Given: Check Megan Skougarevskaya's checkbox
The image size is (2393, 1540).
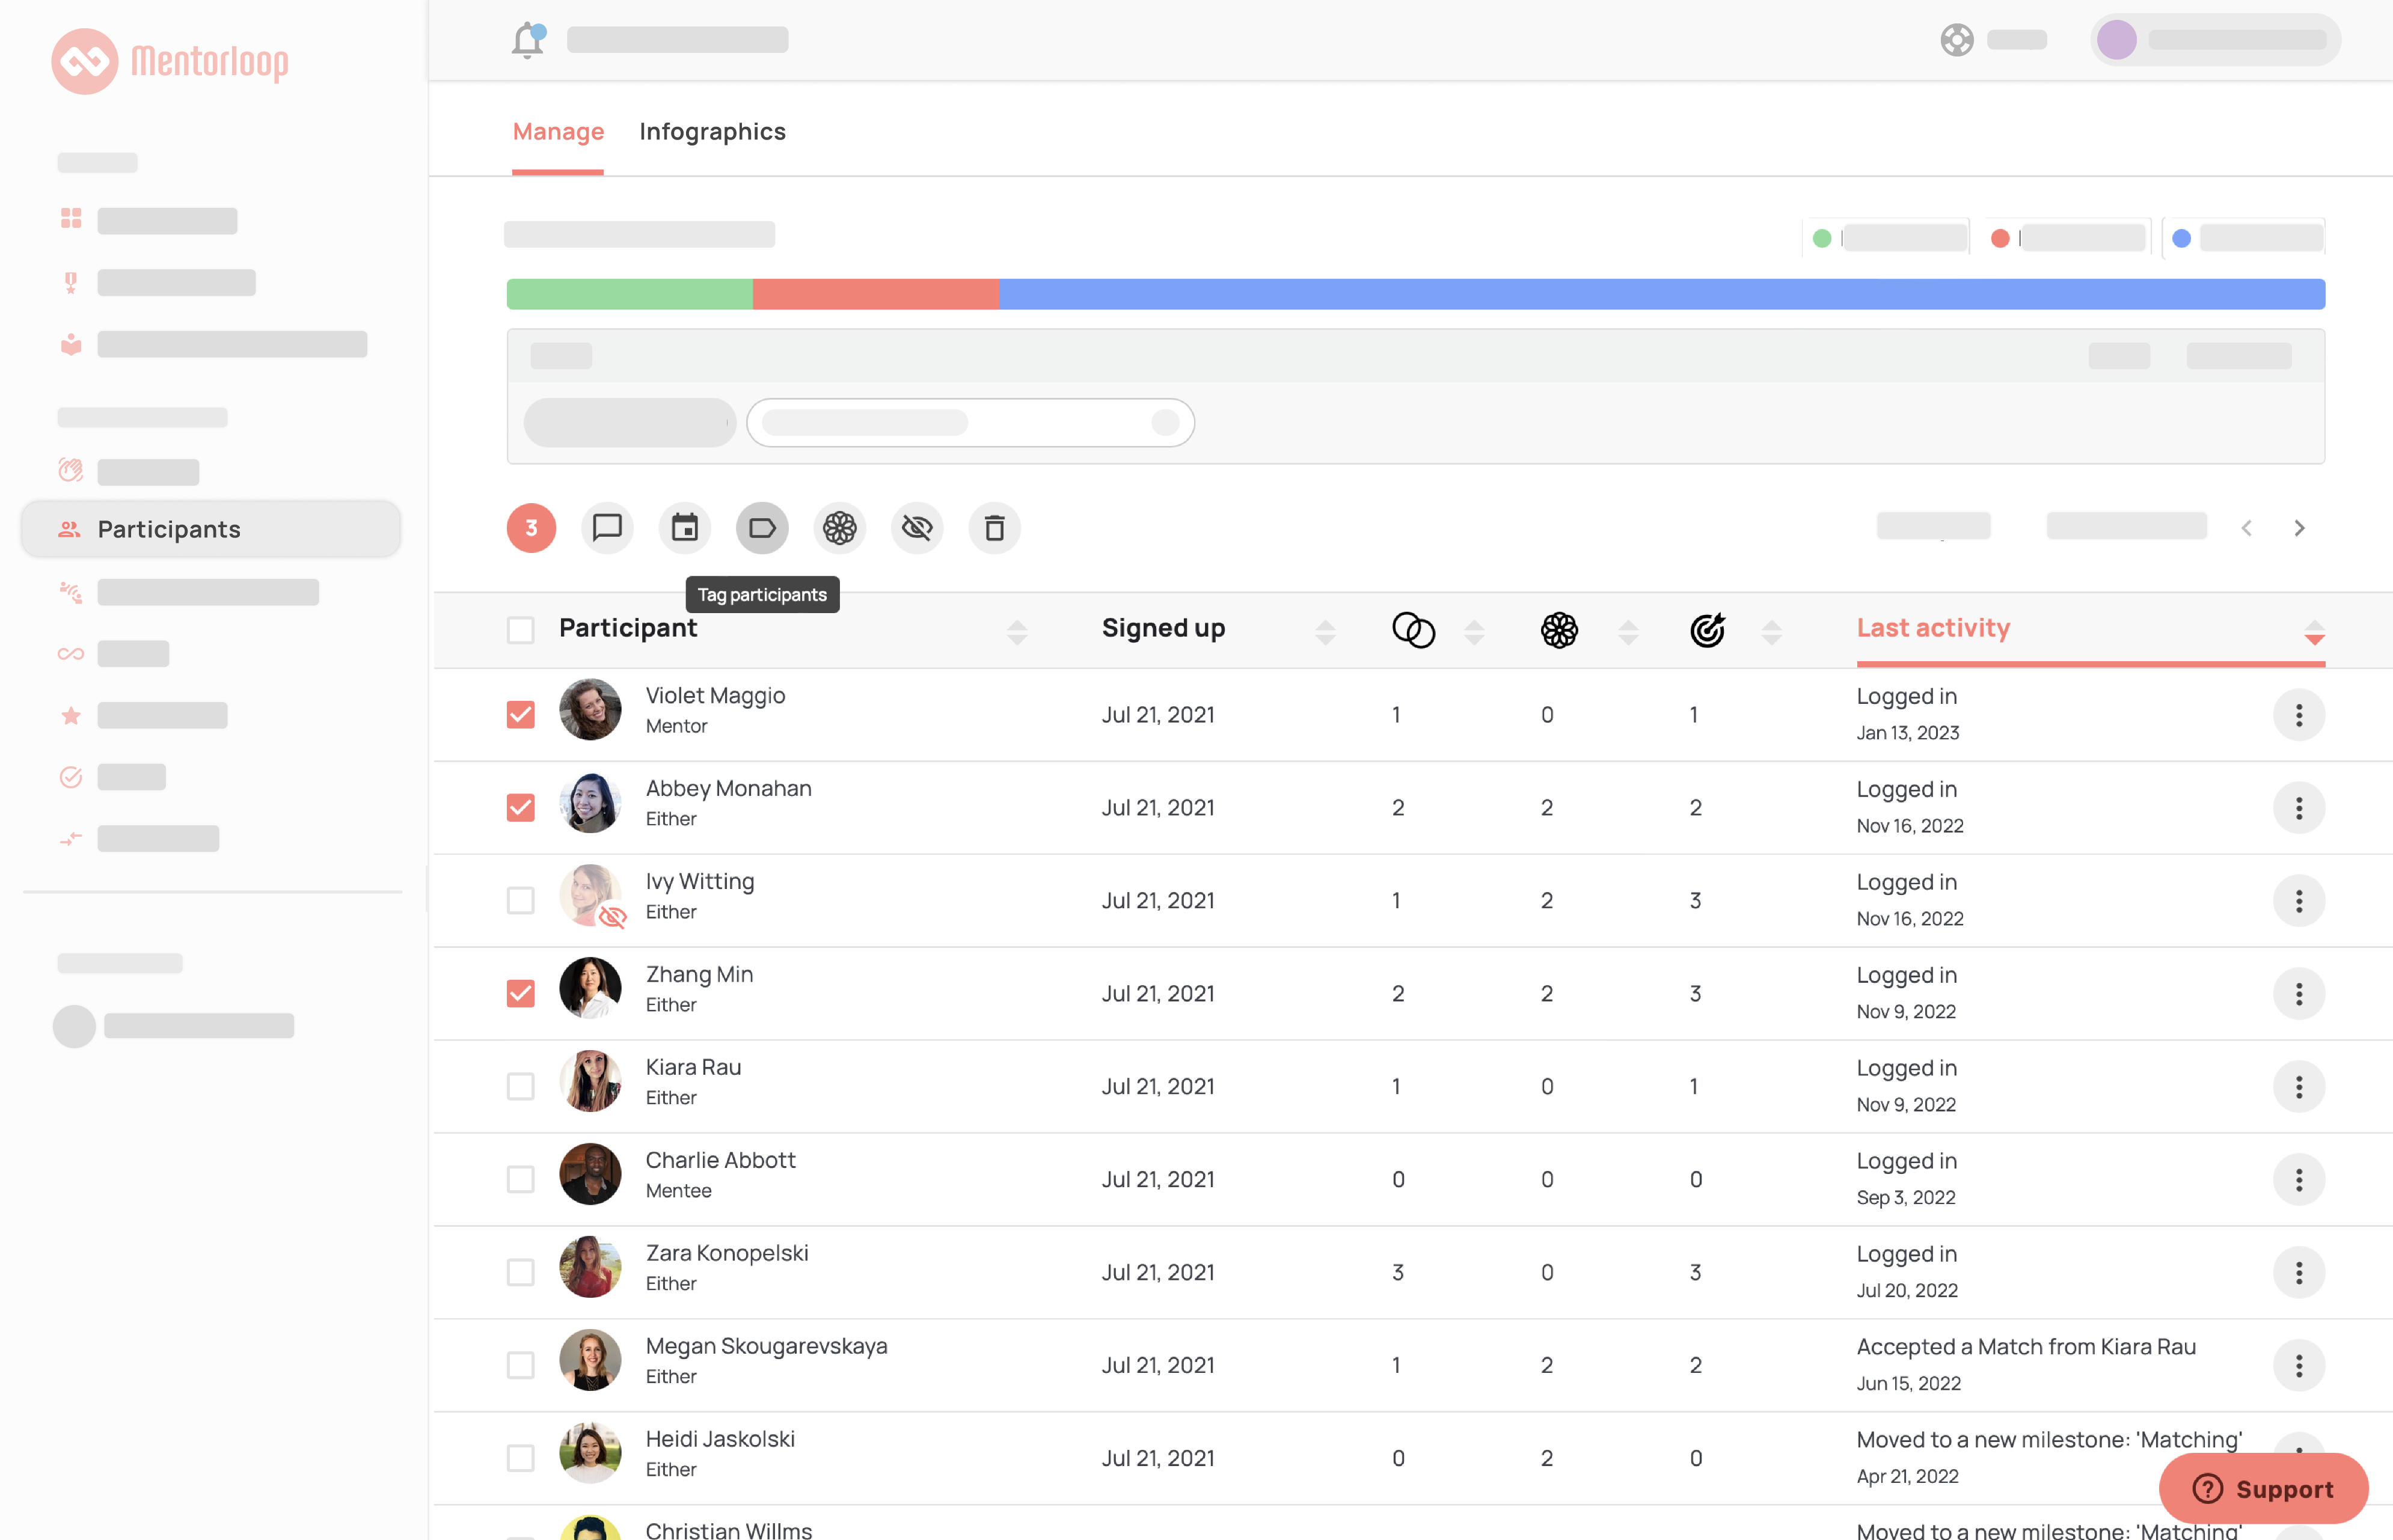Looking at the screenshot, I should [x=520, y=1366].
